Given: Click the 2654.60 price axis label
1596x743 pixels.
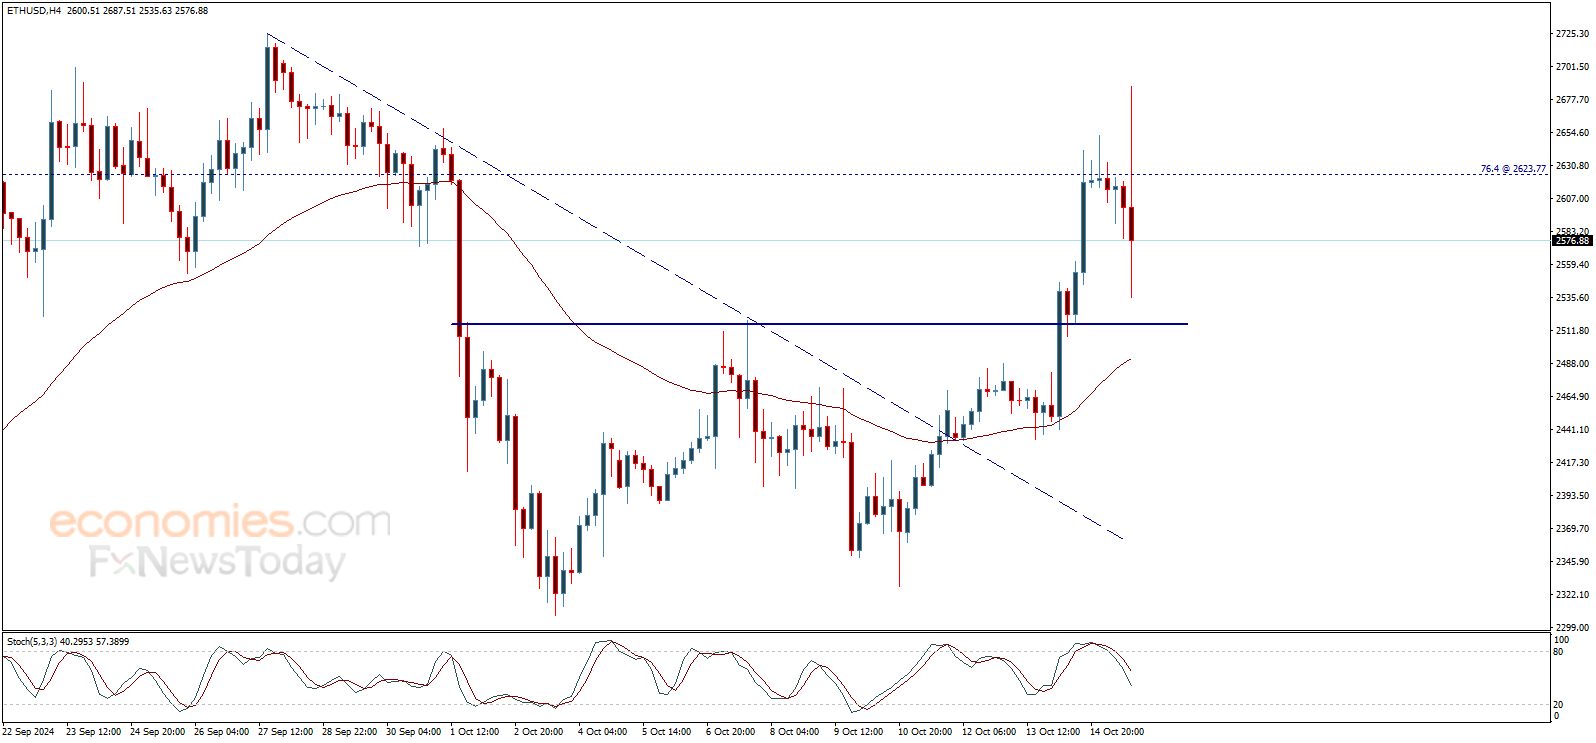Looking at the screenshot, I should pos(1572,133).
